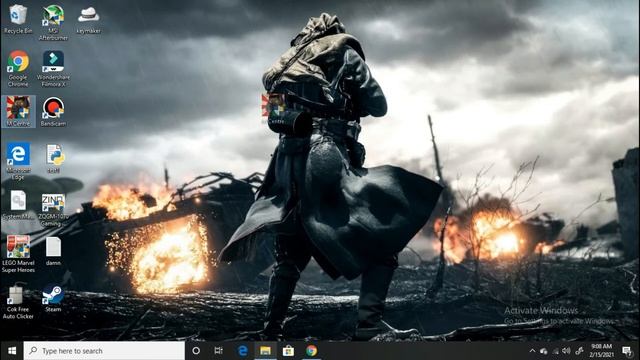Select the Wondershare Filmora X shortcut
Screen dimensions: 640x360
tap(53, 69)
